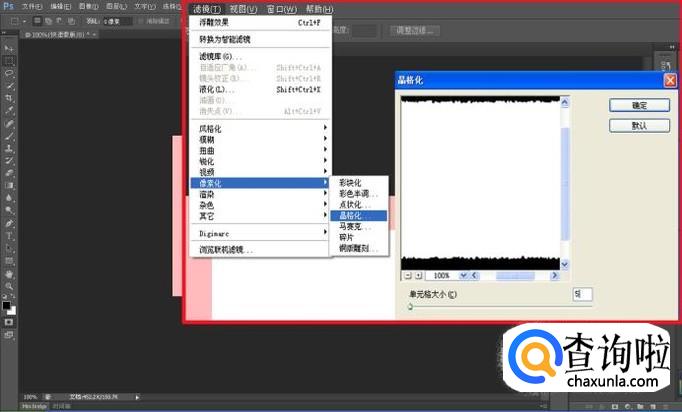Click the foreground color swatch
Viewport: 682px width, 412px height.
coord(6,305)
